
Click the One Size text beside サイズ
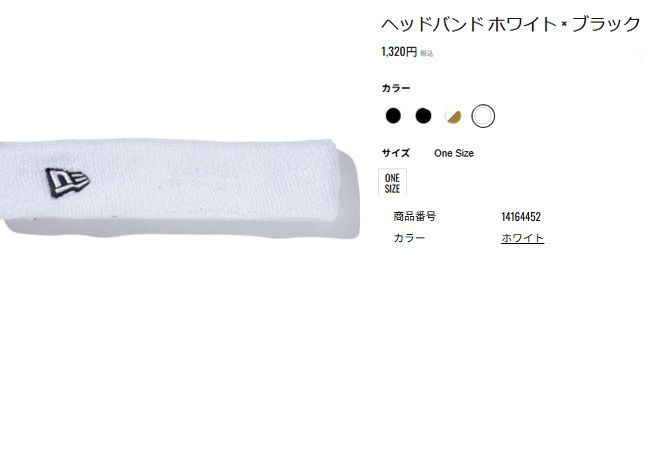pyautogui.click(x=454, y=153)
